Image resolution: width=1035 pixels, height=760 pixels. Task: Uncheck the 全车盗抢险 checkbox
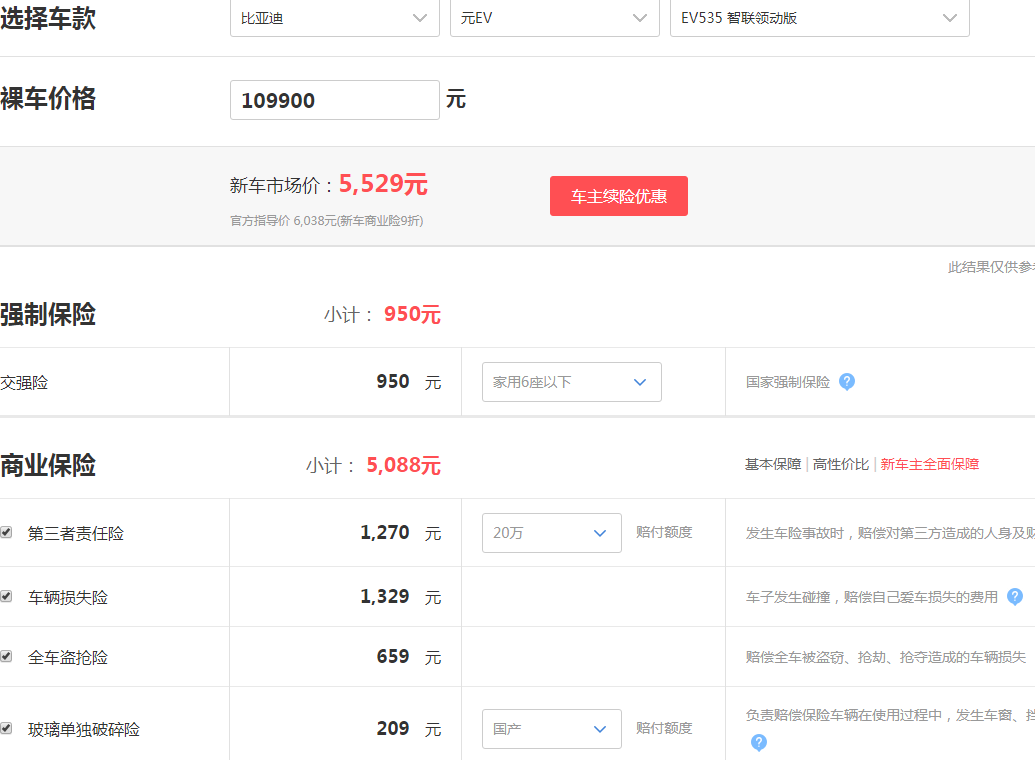6,656
